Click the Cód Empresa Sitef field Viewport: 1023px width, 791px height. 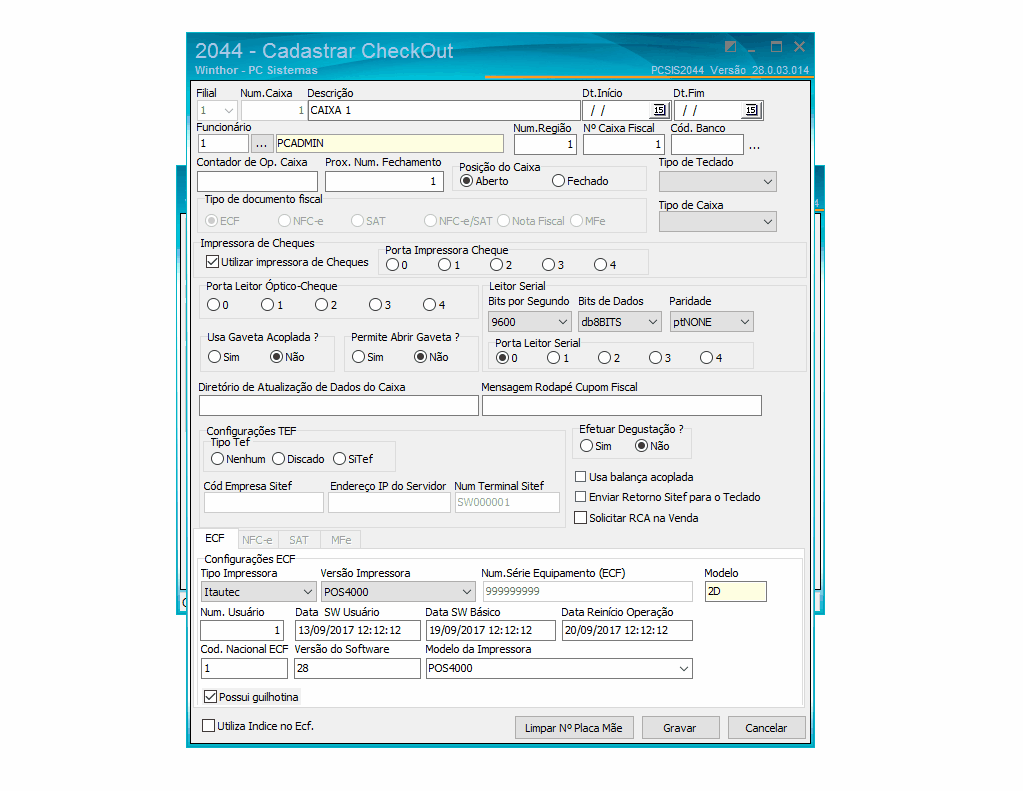point(264,503)
